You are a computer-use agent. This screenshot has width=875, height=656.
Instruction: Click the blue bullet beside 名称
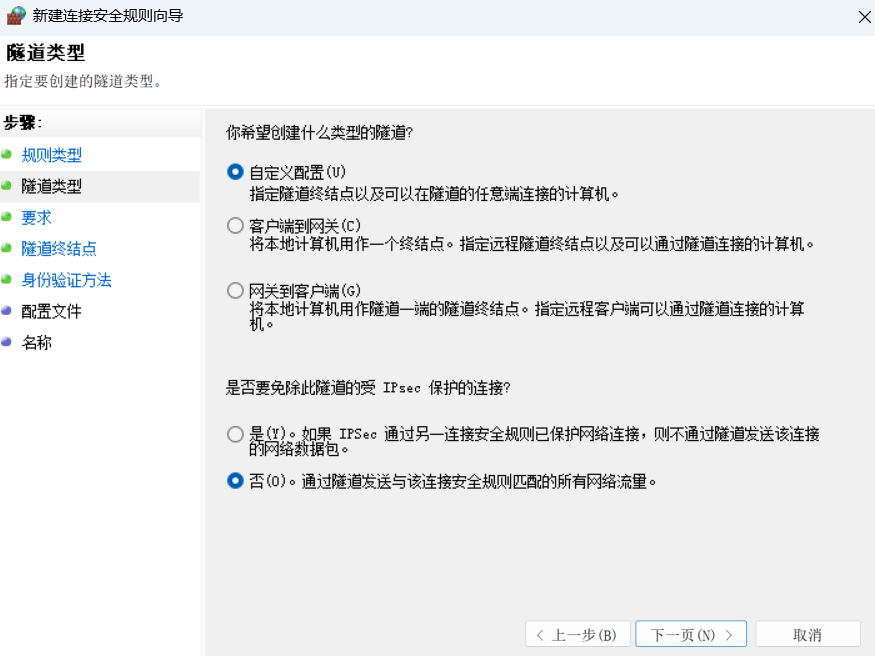click(x=7, y=341)
